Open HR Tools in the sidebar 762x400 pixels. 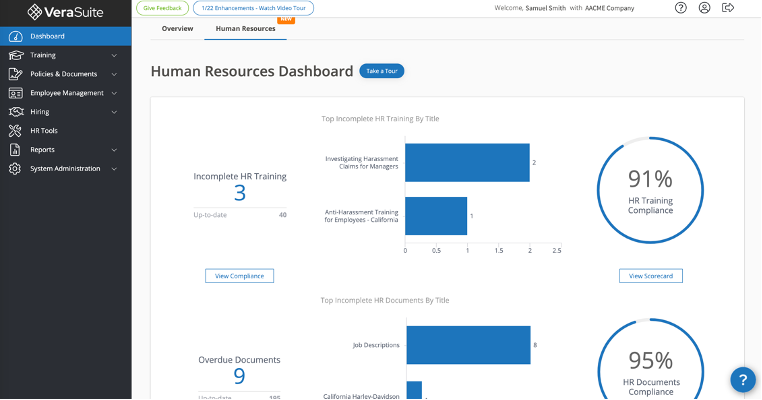pyautogui.click(x=66, y=131)
